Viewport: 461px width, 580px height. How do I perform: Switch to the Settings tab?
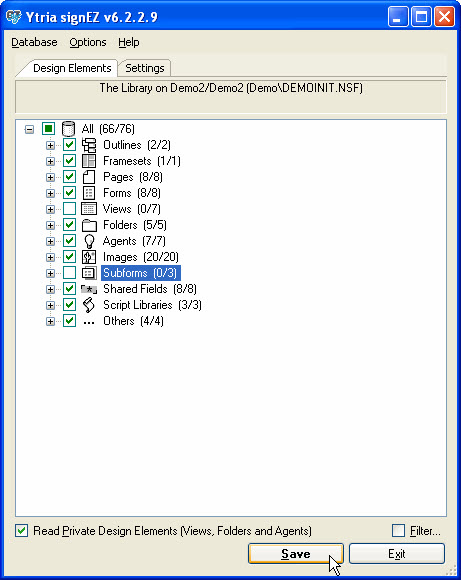pos(145,68)
